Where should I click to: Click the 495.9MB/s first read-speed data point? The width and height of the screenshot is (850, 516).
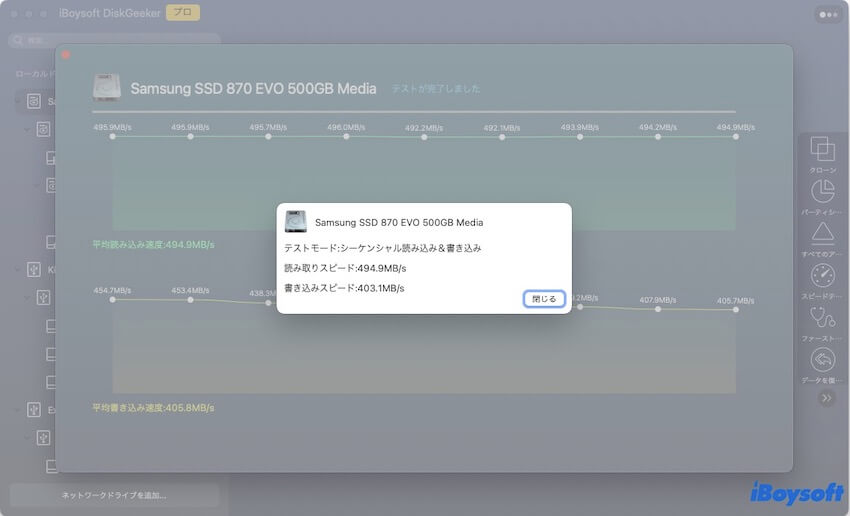coord(112,137)
